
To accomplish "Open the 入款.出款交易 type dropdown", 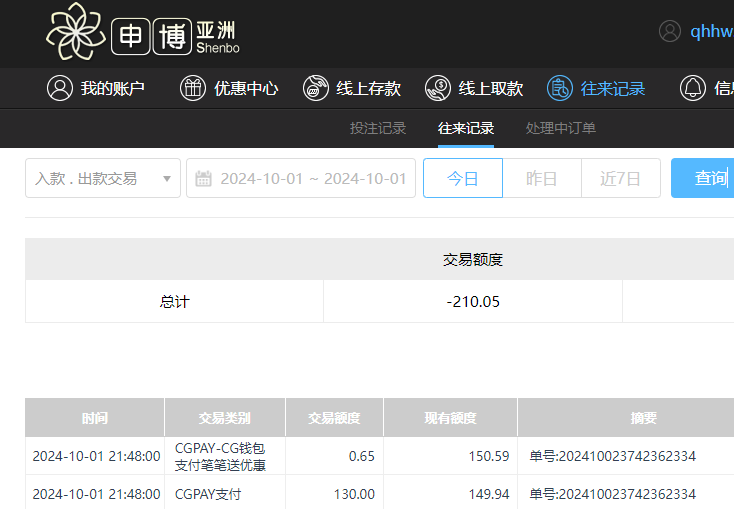I will click(x=102, y=179).
